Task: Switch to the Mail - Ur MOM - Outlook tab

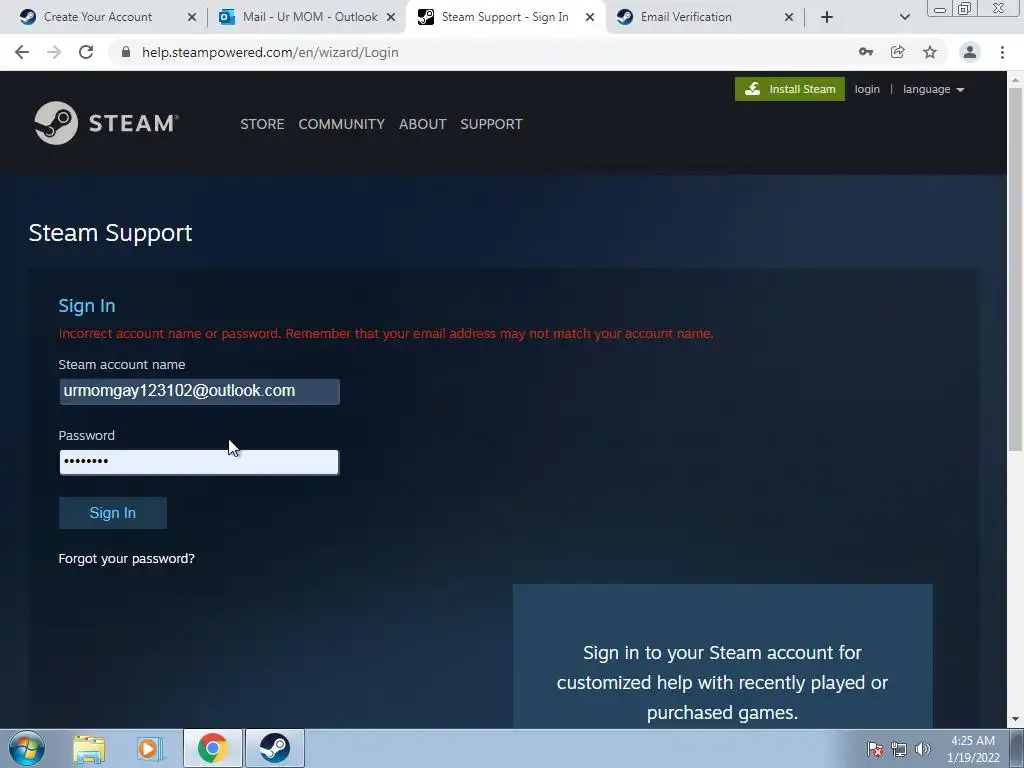Action: click(300, 17)
